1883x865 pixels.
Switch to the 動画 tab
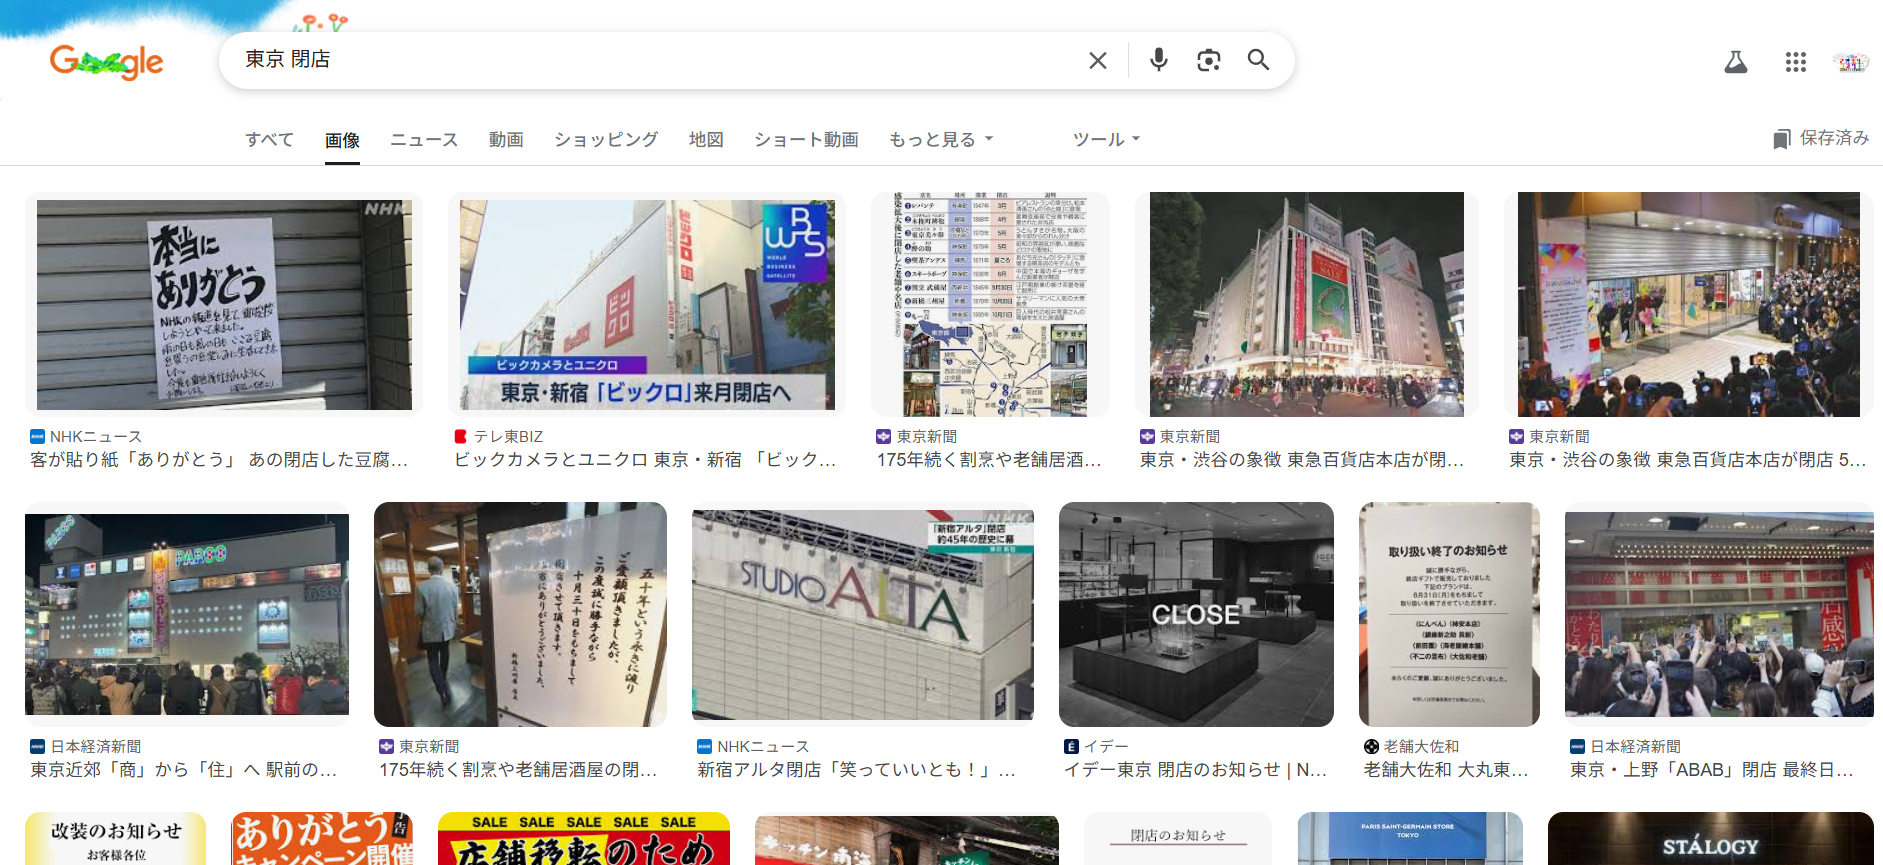coord(506,139)
